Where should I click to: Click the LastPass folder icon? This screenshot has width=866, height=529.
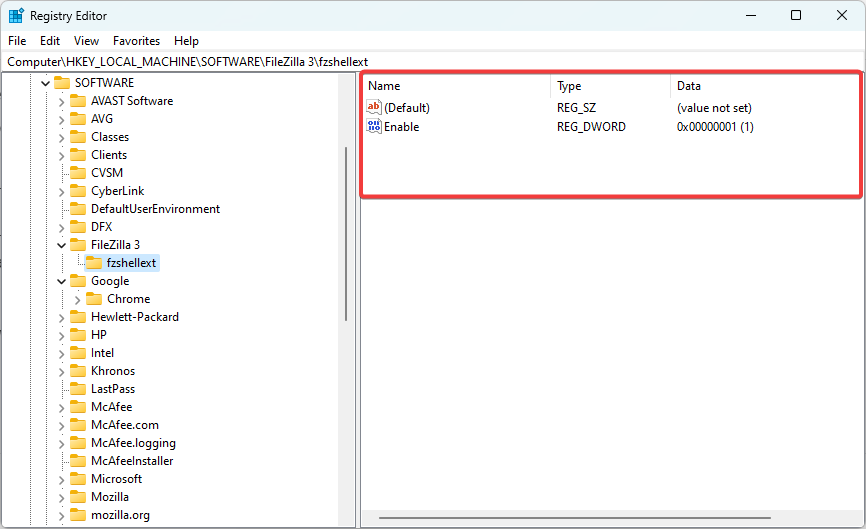78,389
